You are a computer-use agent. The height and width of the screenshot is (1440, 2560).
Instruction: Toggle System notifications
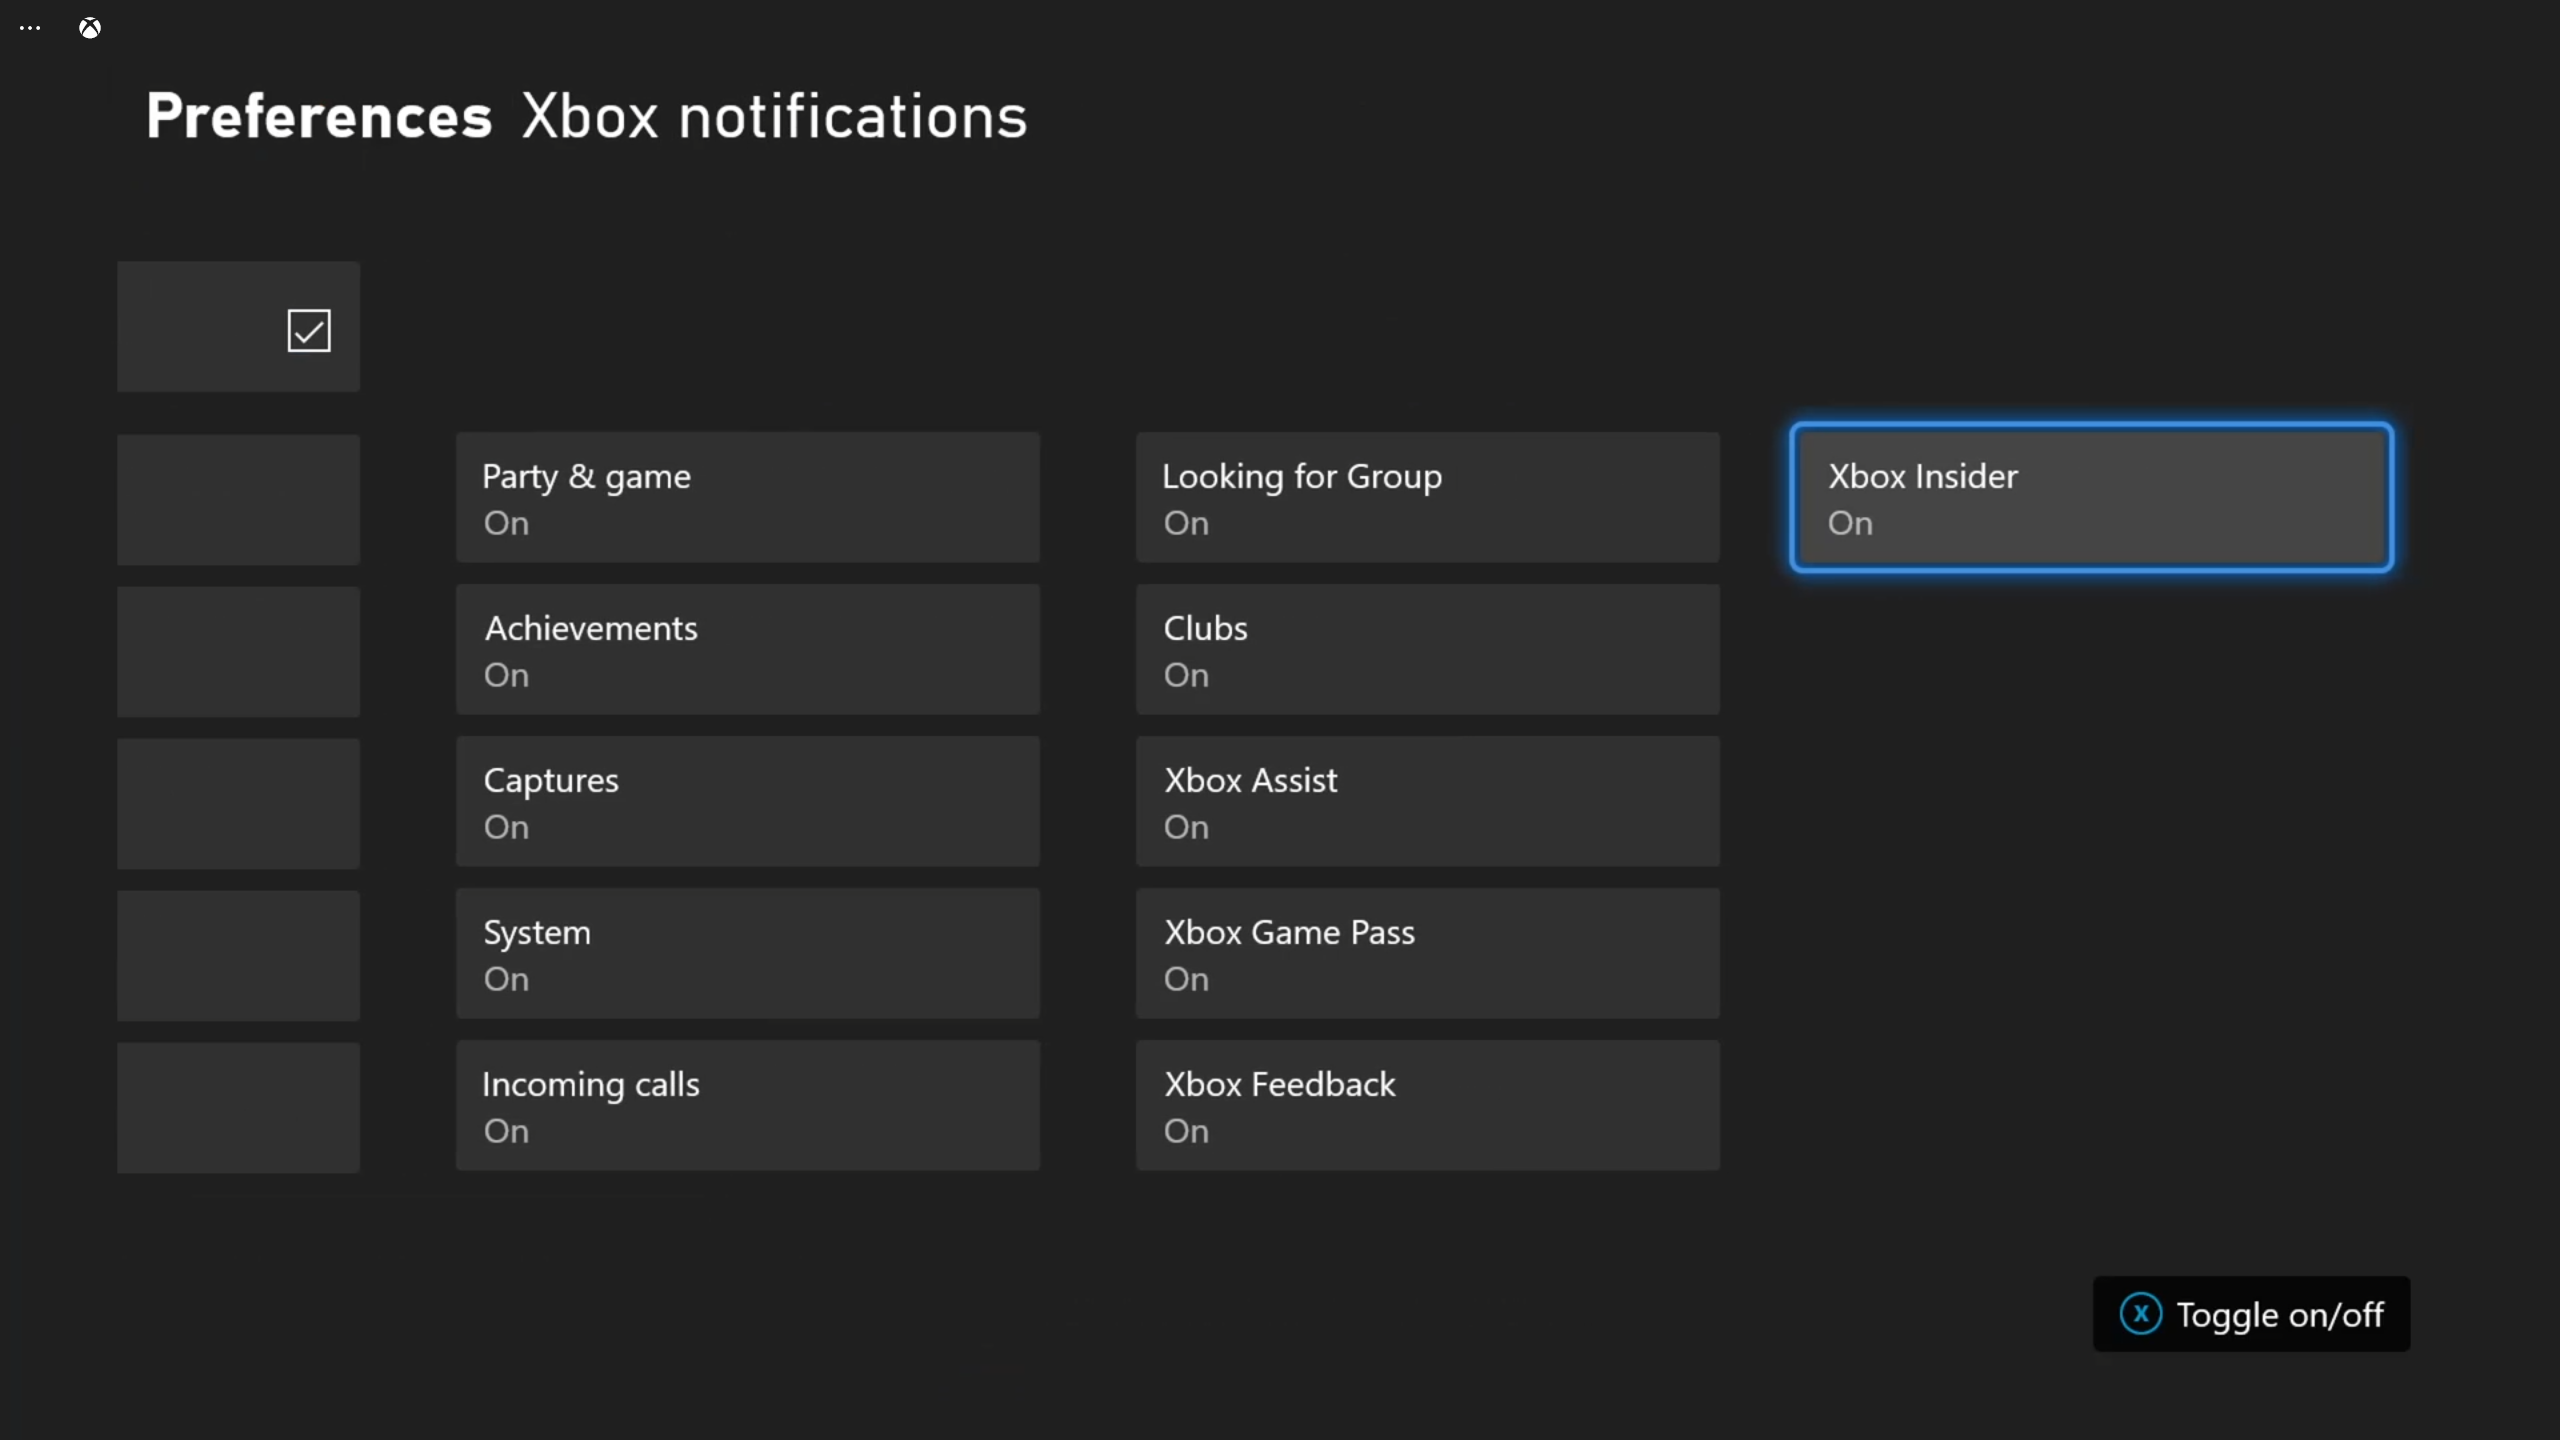click(748, 953)
